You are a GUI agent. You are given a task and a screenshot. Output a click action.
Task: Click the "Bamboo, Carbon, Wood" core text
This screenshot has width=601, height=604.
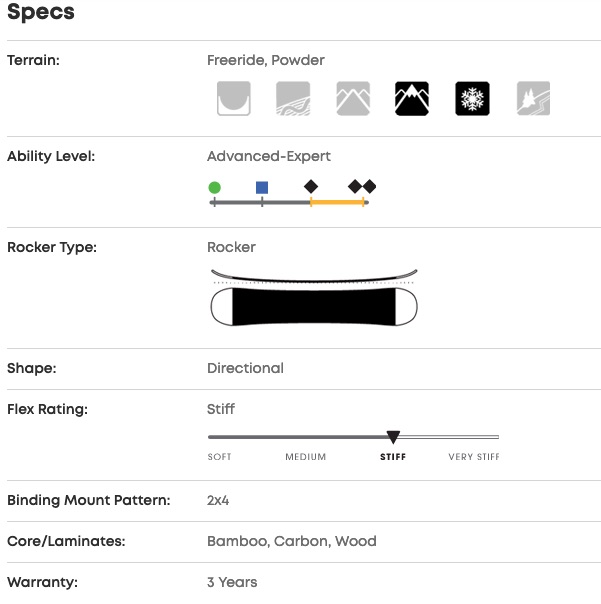[292, 541]
